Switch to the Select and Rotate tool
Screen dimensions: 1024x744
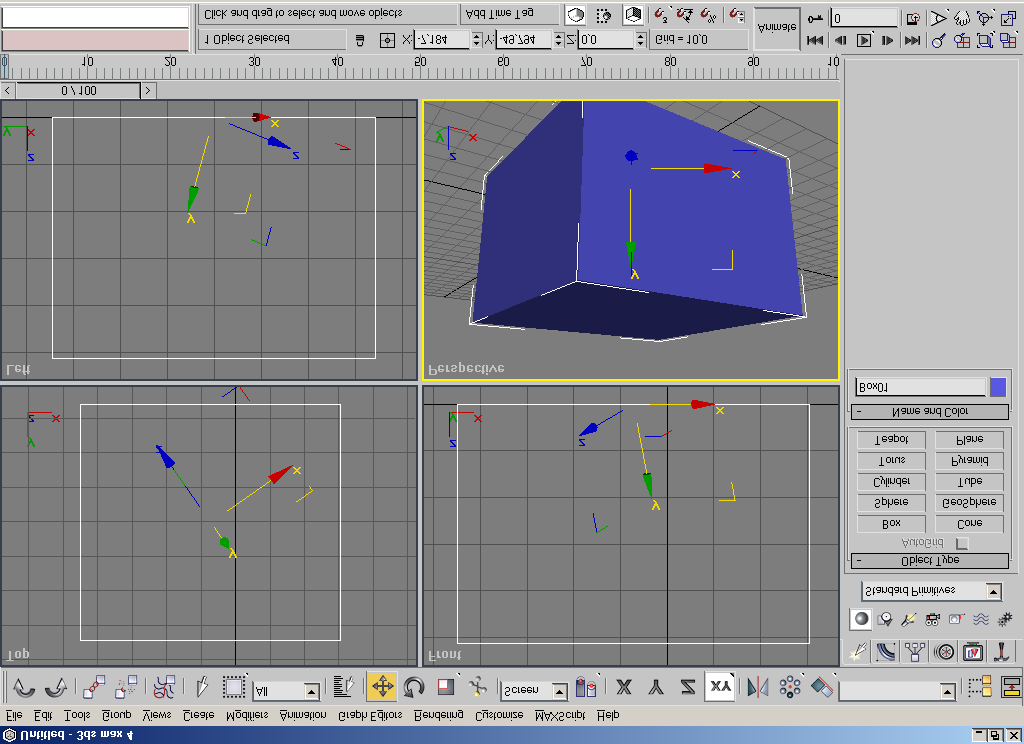[x=414, y=687]
